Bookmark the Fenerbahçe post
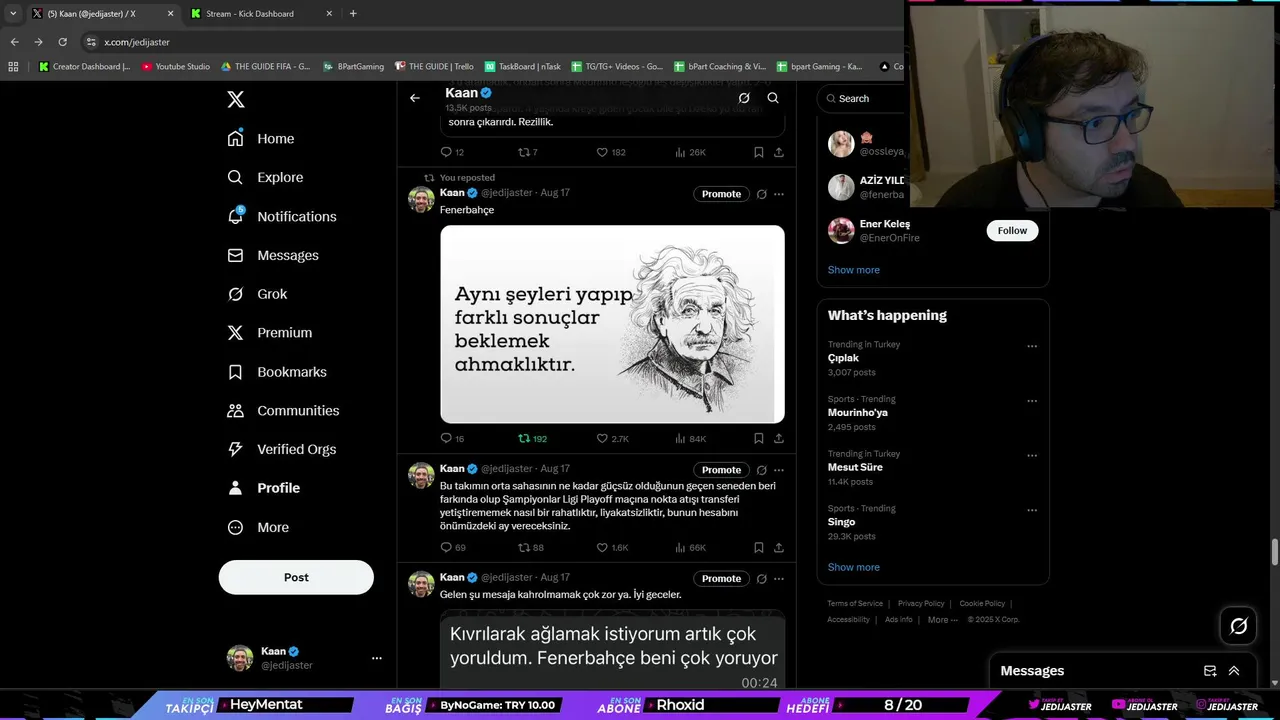This screenshot has height=720, width=1280. (759, 439)
